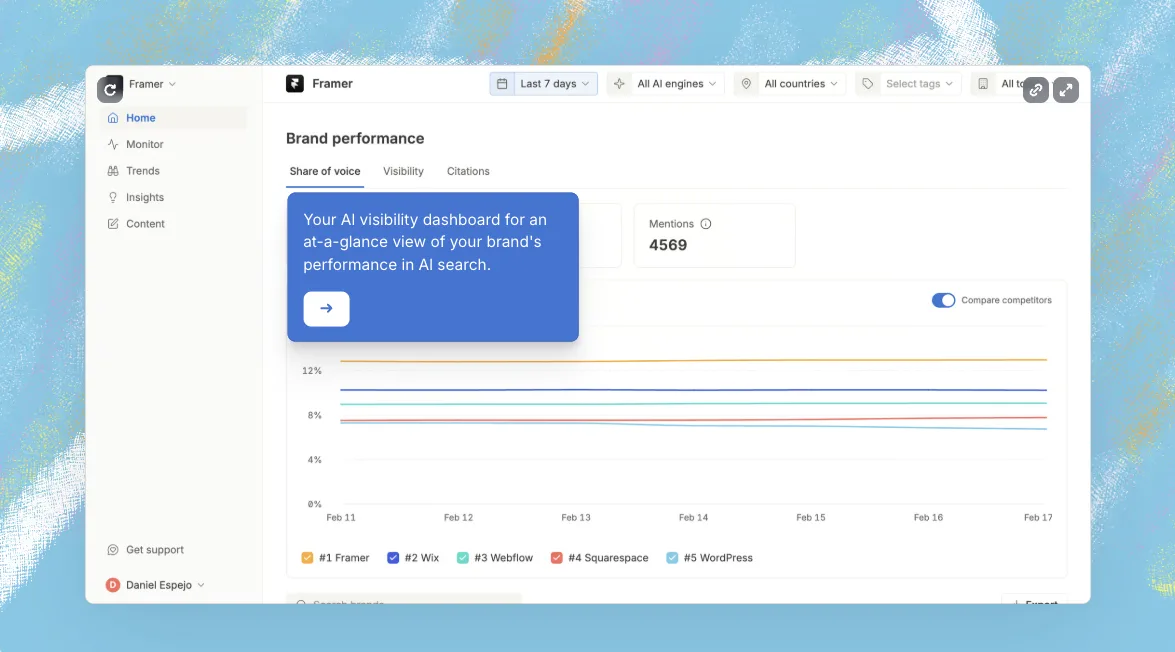1175x652 pixels.
Task: Switch to the Visibility tab
Action: (403, 172)
